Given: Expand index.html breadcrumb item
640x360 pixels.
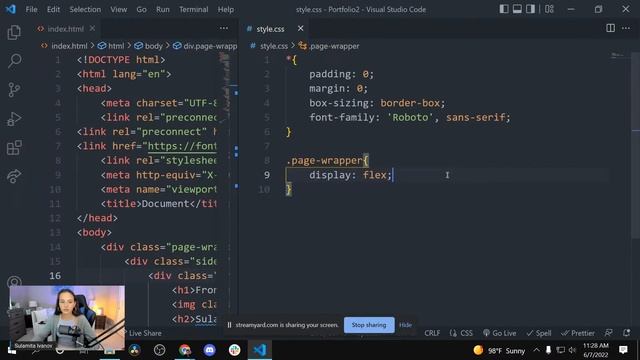Looking at the screenshot, I should click(64, 46).
